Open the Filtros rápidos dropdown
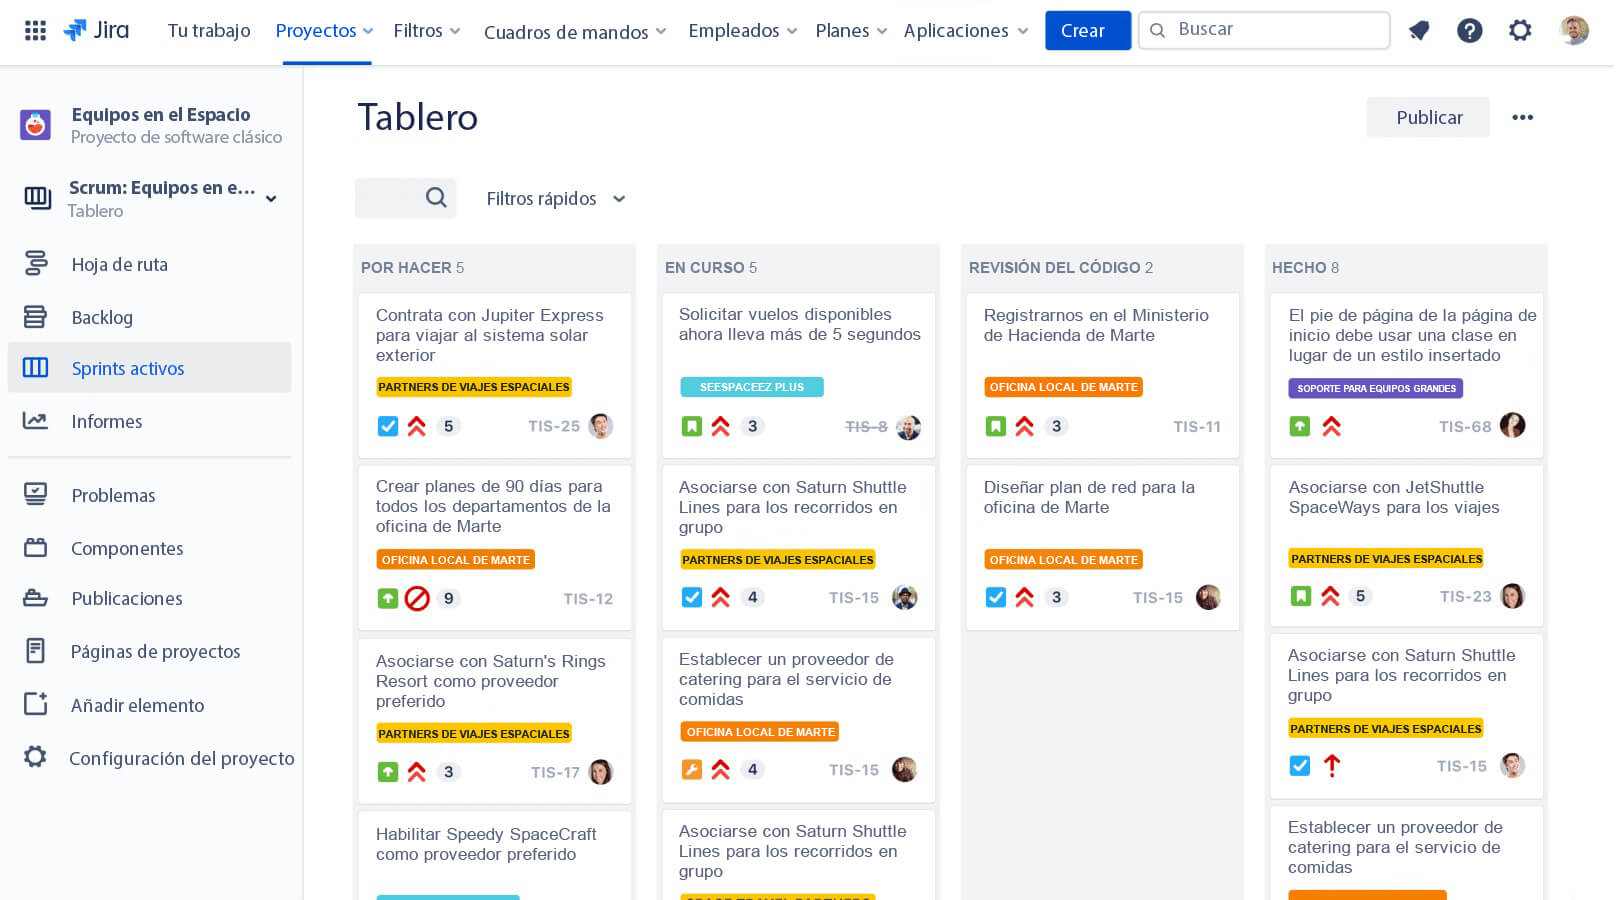The width and height of the screenshot is (1616, 900). coord(556,198)
